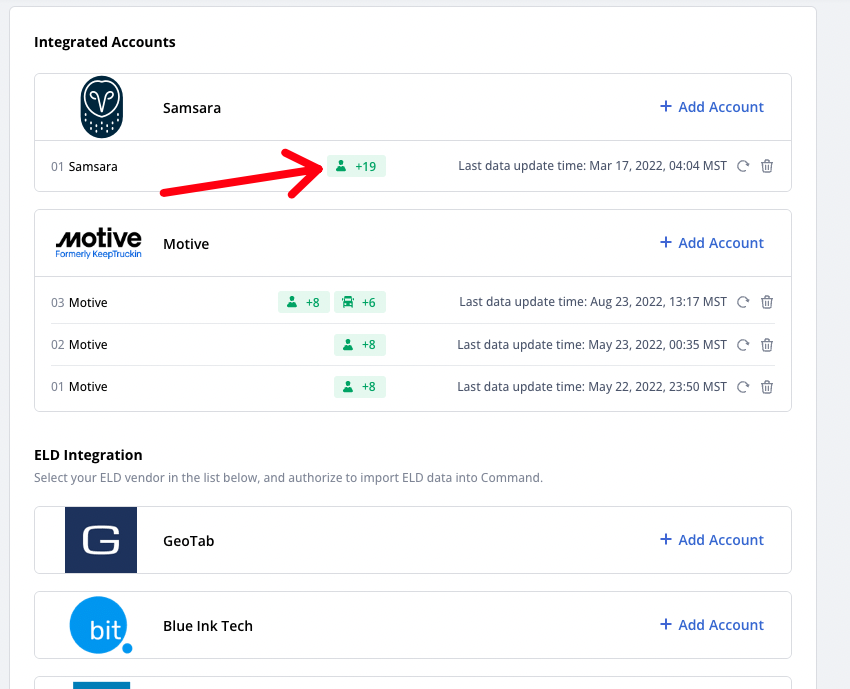
Task: Add Account for Motive
Action: [x=712, y=243]
